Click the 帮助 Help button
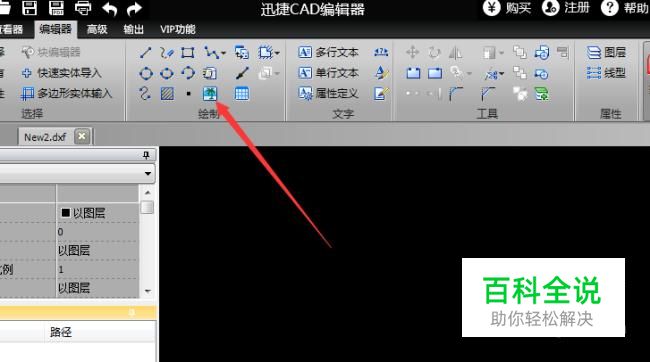Image resolution: width=650 pixels, height=362 pixels. pyautogui.click(x=625, y=8)
